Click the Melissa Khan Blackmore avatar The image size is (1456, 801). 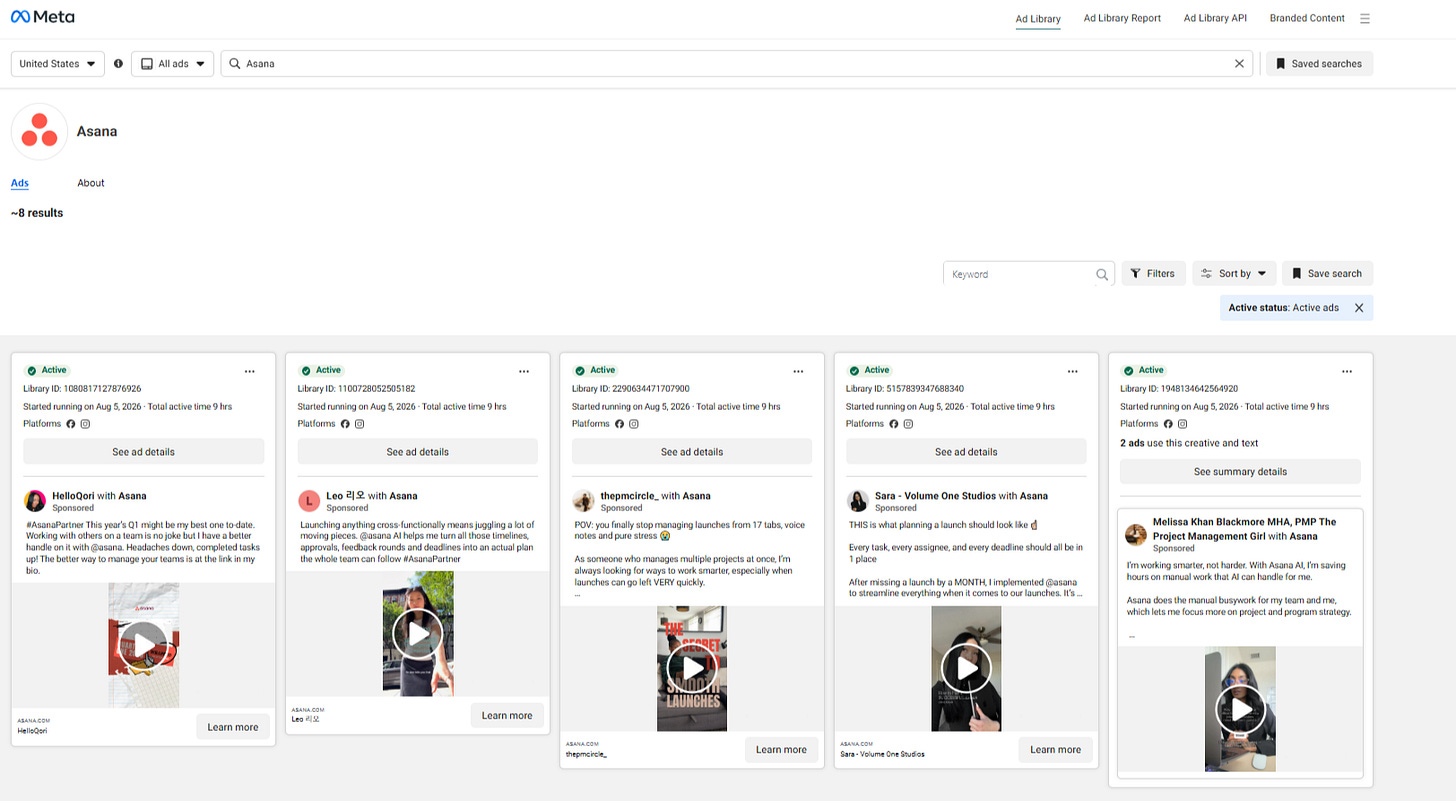point(1136,535)
